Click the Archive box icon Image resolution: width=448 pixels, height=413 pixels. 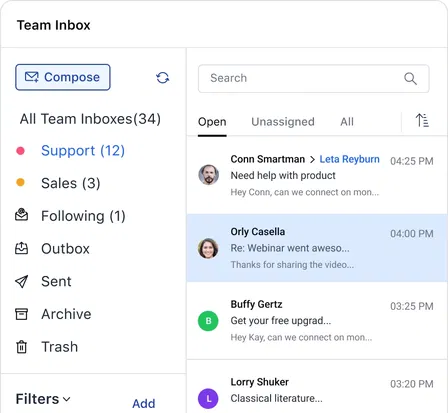[22, 314]
